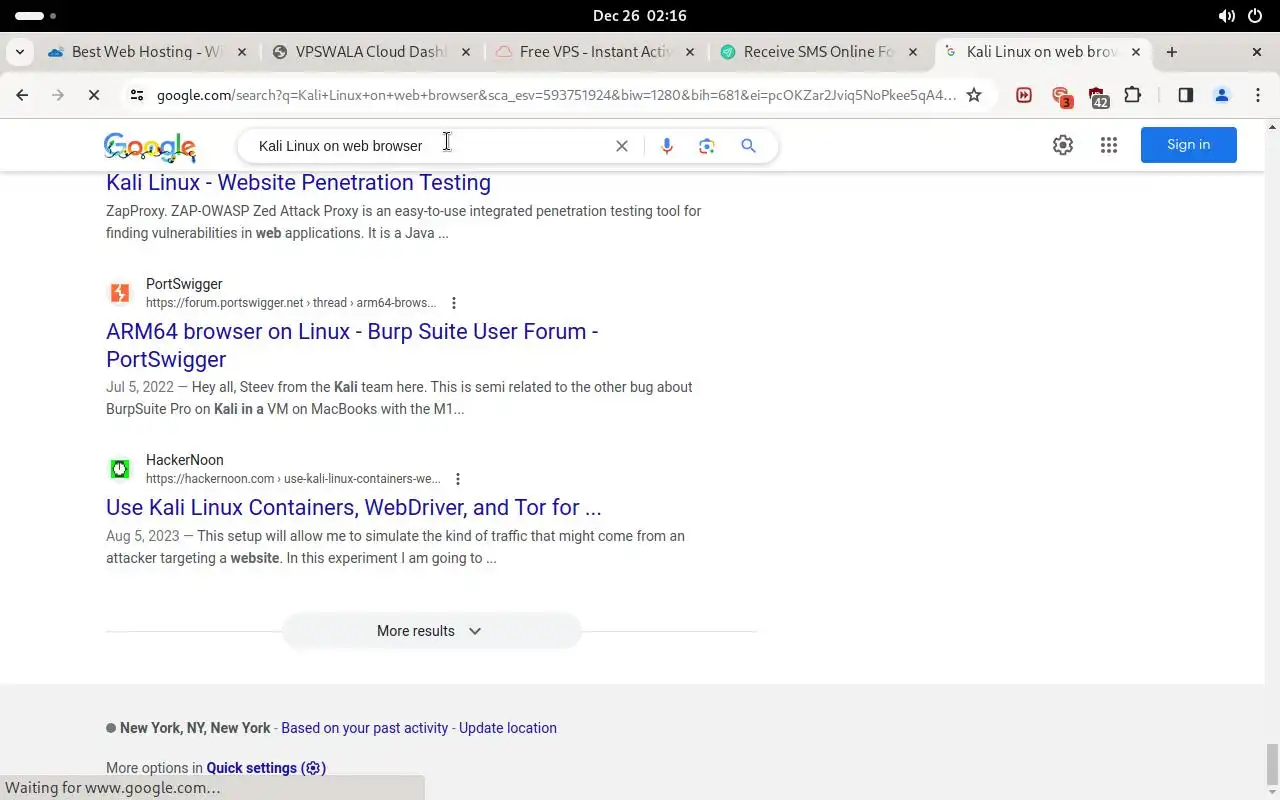Viewport: 1280px width, 800px height.
Task: Click the address bar URL
Action: coord(556,95)
